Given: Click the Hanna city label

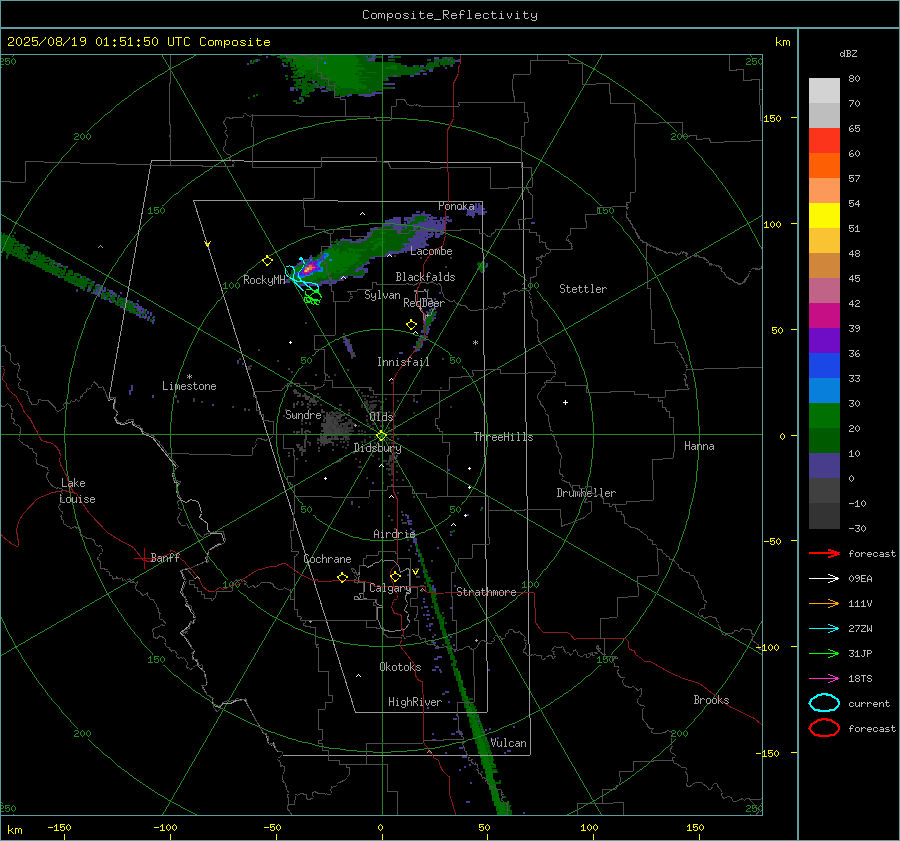Looking at the screenshot, I should click(699, 446).
